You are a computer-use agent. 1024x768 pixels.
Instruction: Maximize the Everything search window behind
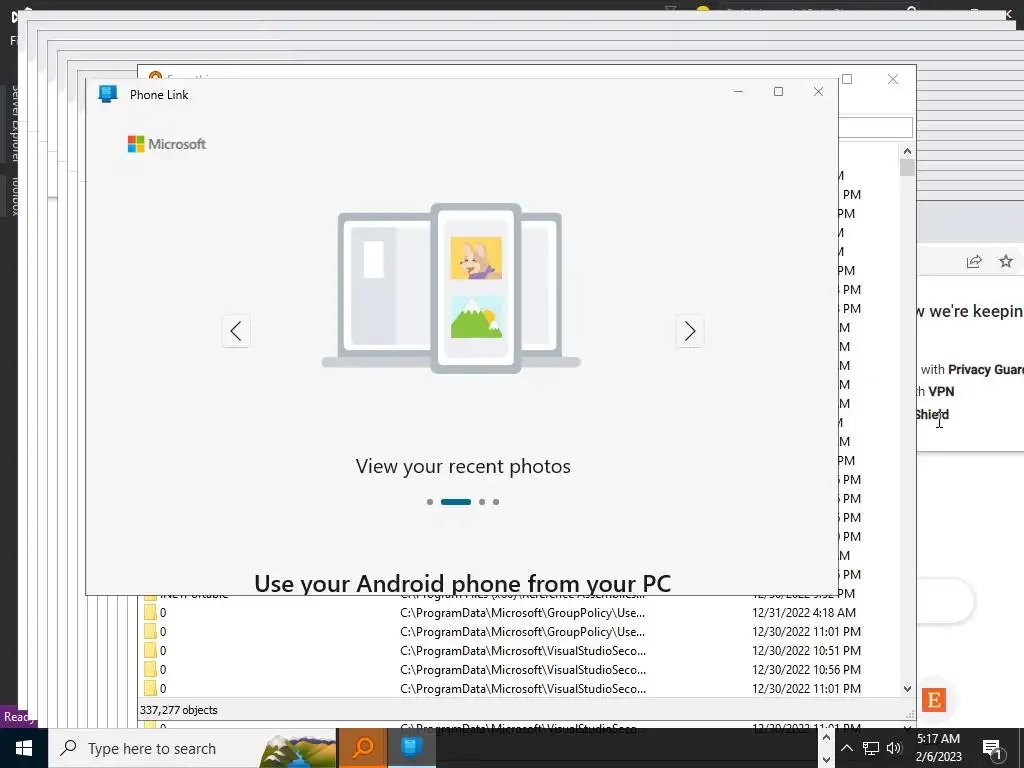point(847,79)
